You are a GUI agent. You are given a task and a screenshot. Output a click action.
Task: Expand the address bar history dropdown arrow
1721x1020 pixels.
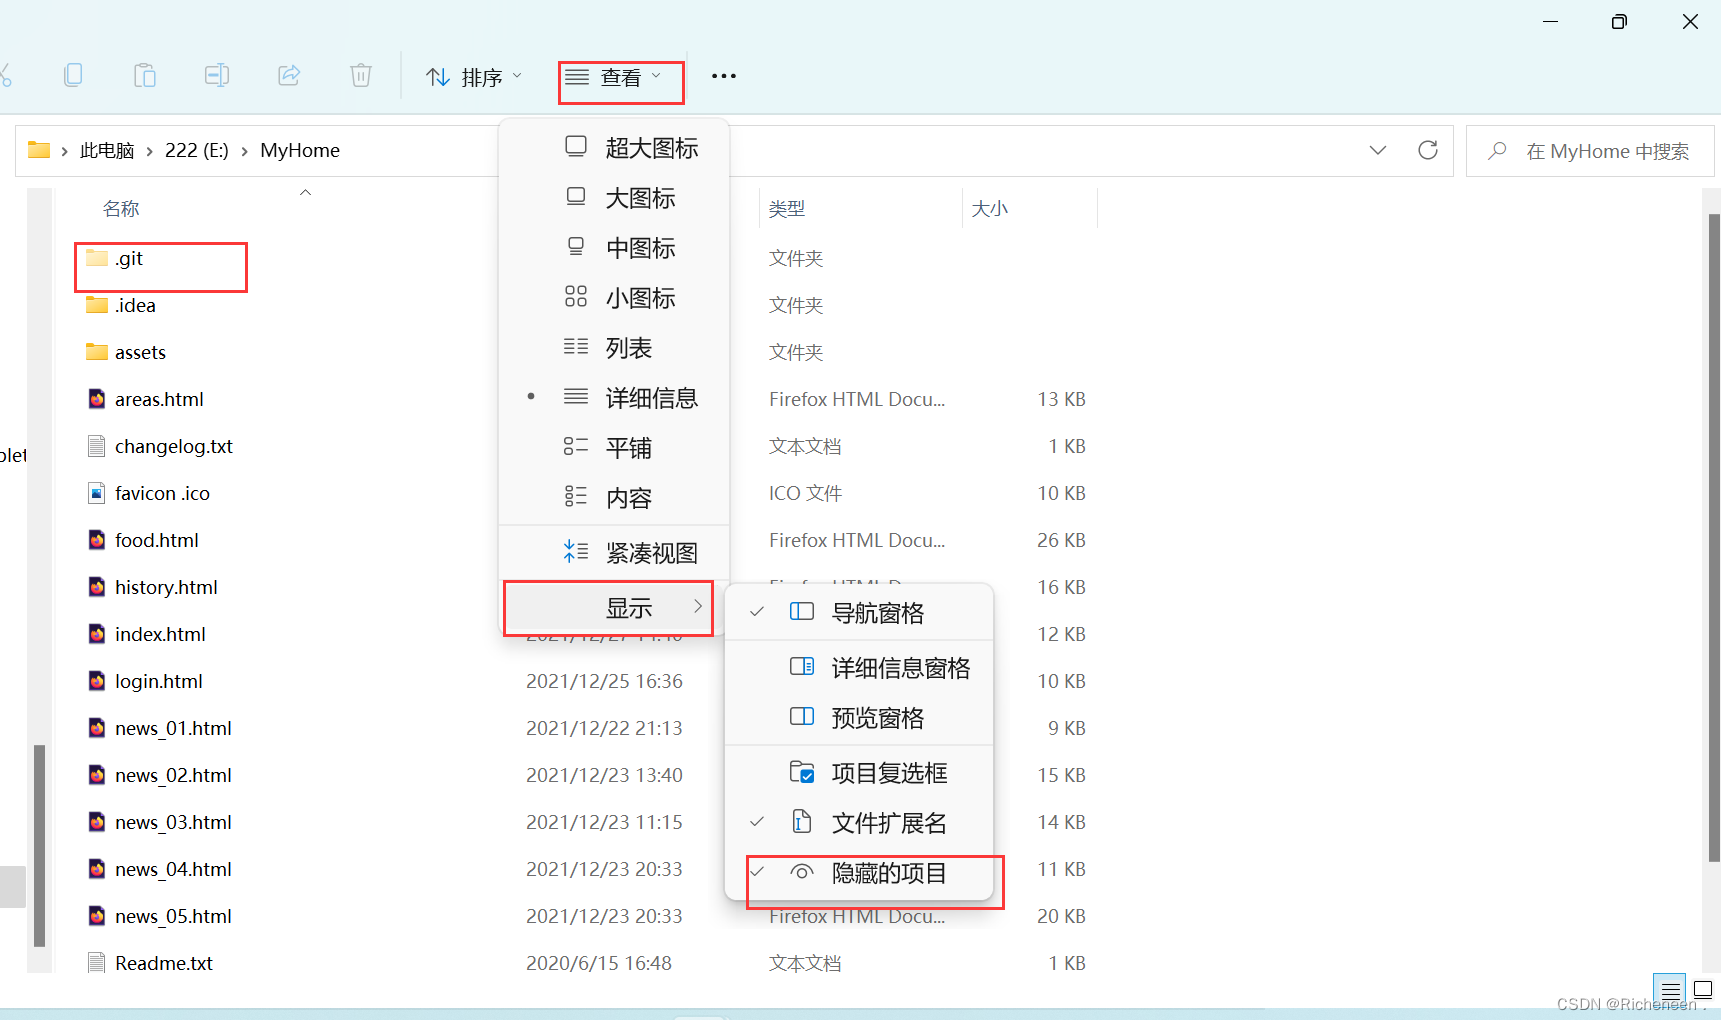(x=1378, y=150)
